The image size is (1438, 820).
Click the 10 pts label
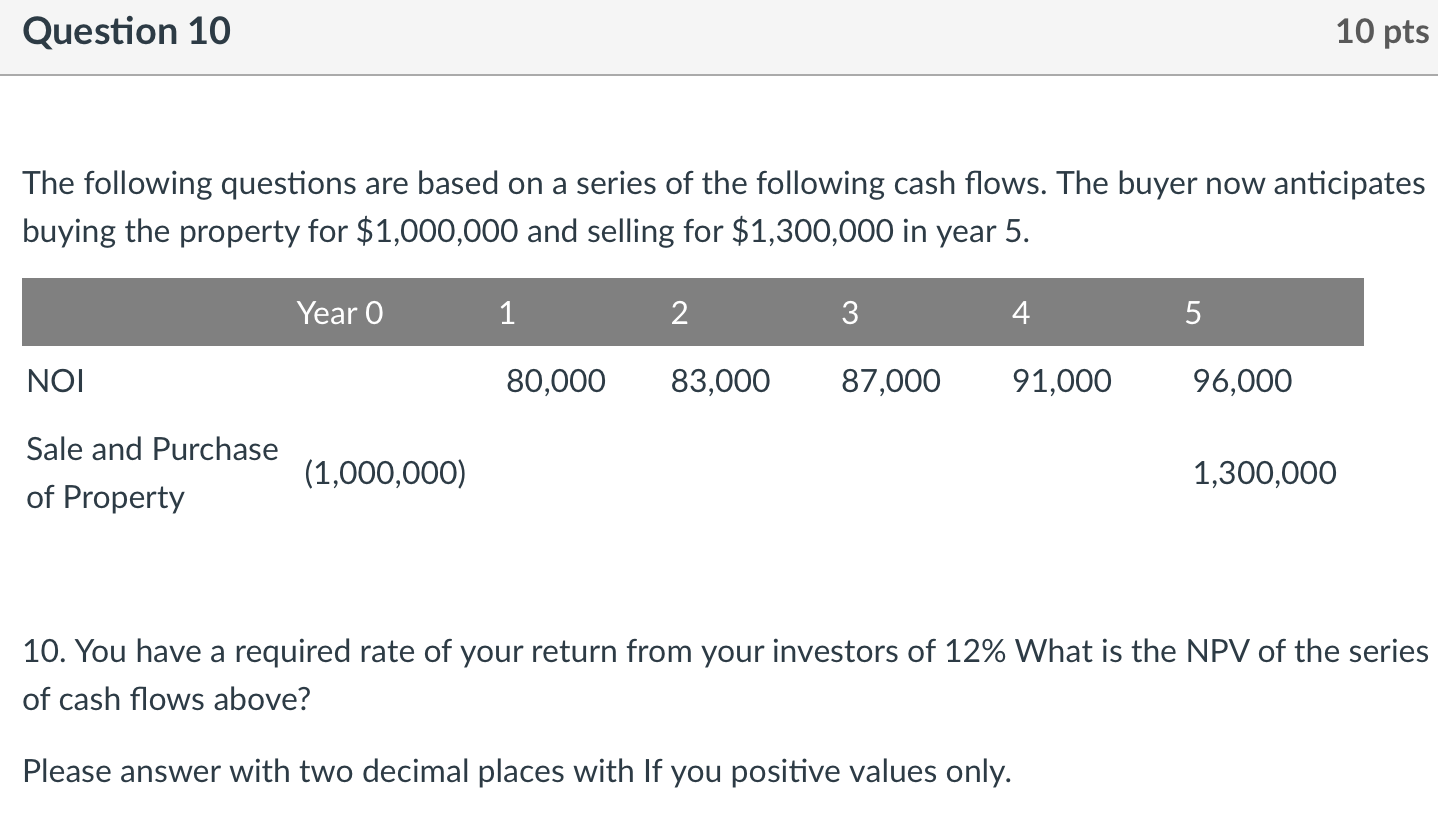(1382, 33)
